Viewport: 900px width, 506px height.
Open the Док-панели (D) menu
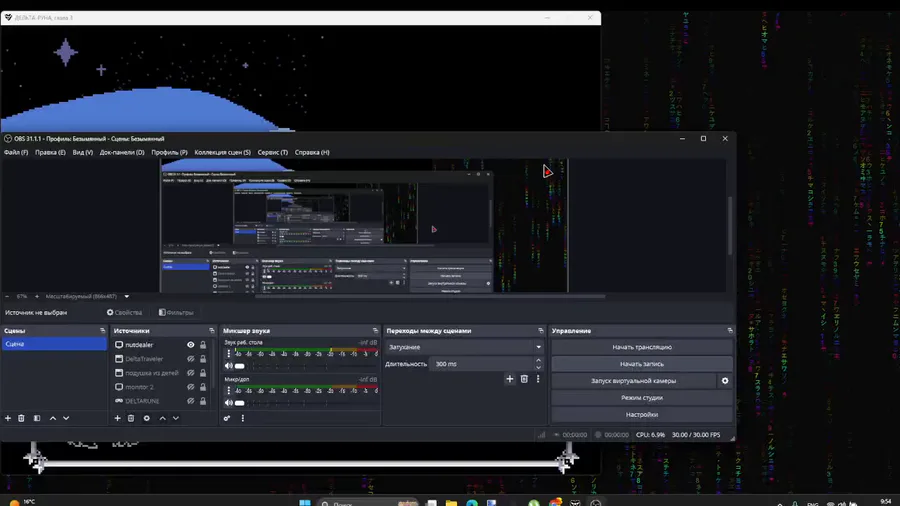(x=122, y=153)
